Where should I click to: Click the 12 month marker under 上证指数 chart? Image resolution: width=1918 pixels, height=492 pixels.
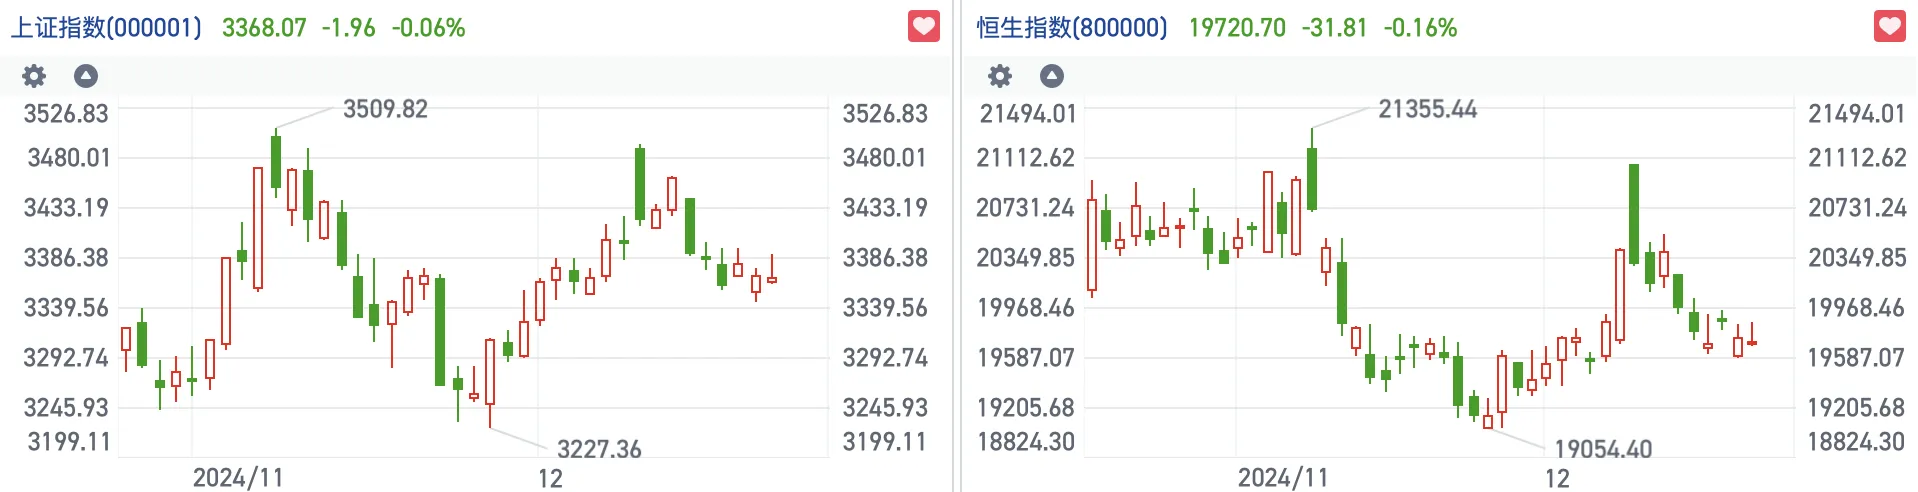(550, 478)
